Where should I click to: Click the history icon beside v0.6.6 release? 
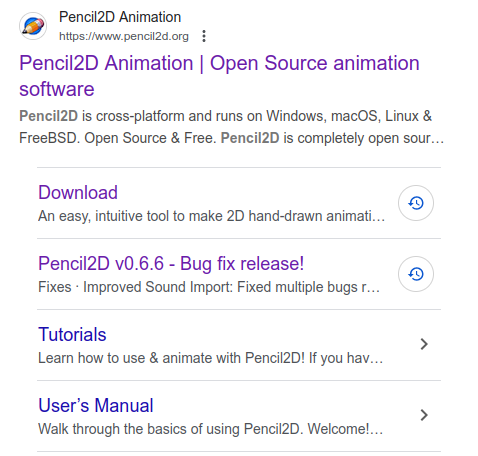coord(416,274)
